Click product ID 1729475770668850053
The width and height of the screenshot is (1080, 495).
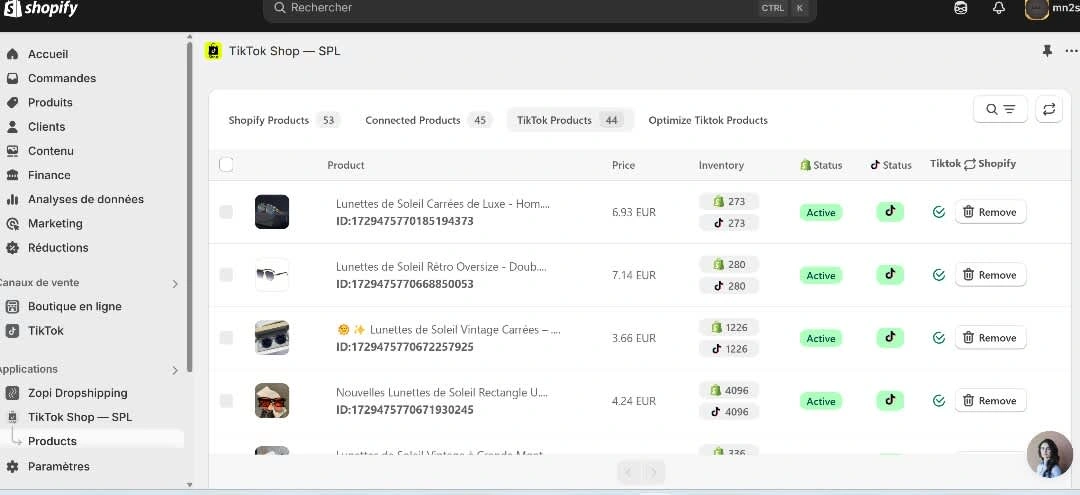[x=404, y=284]
